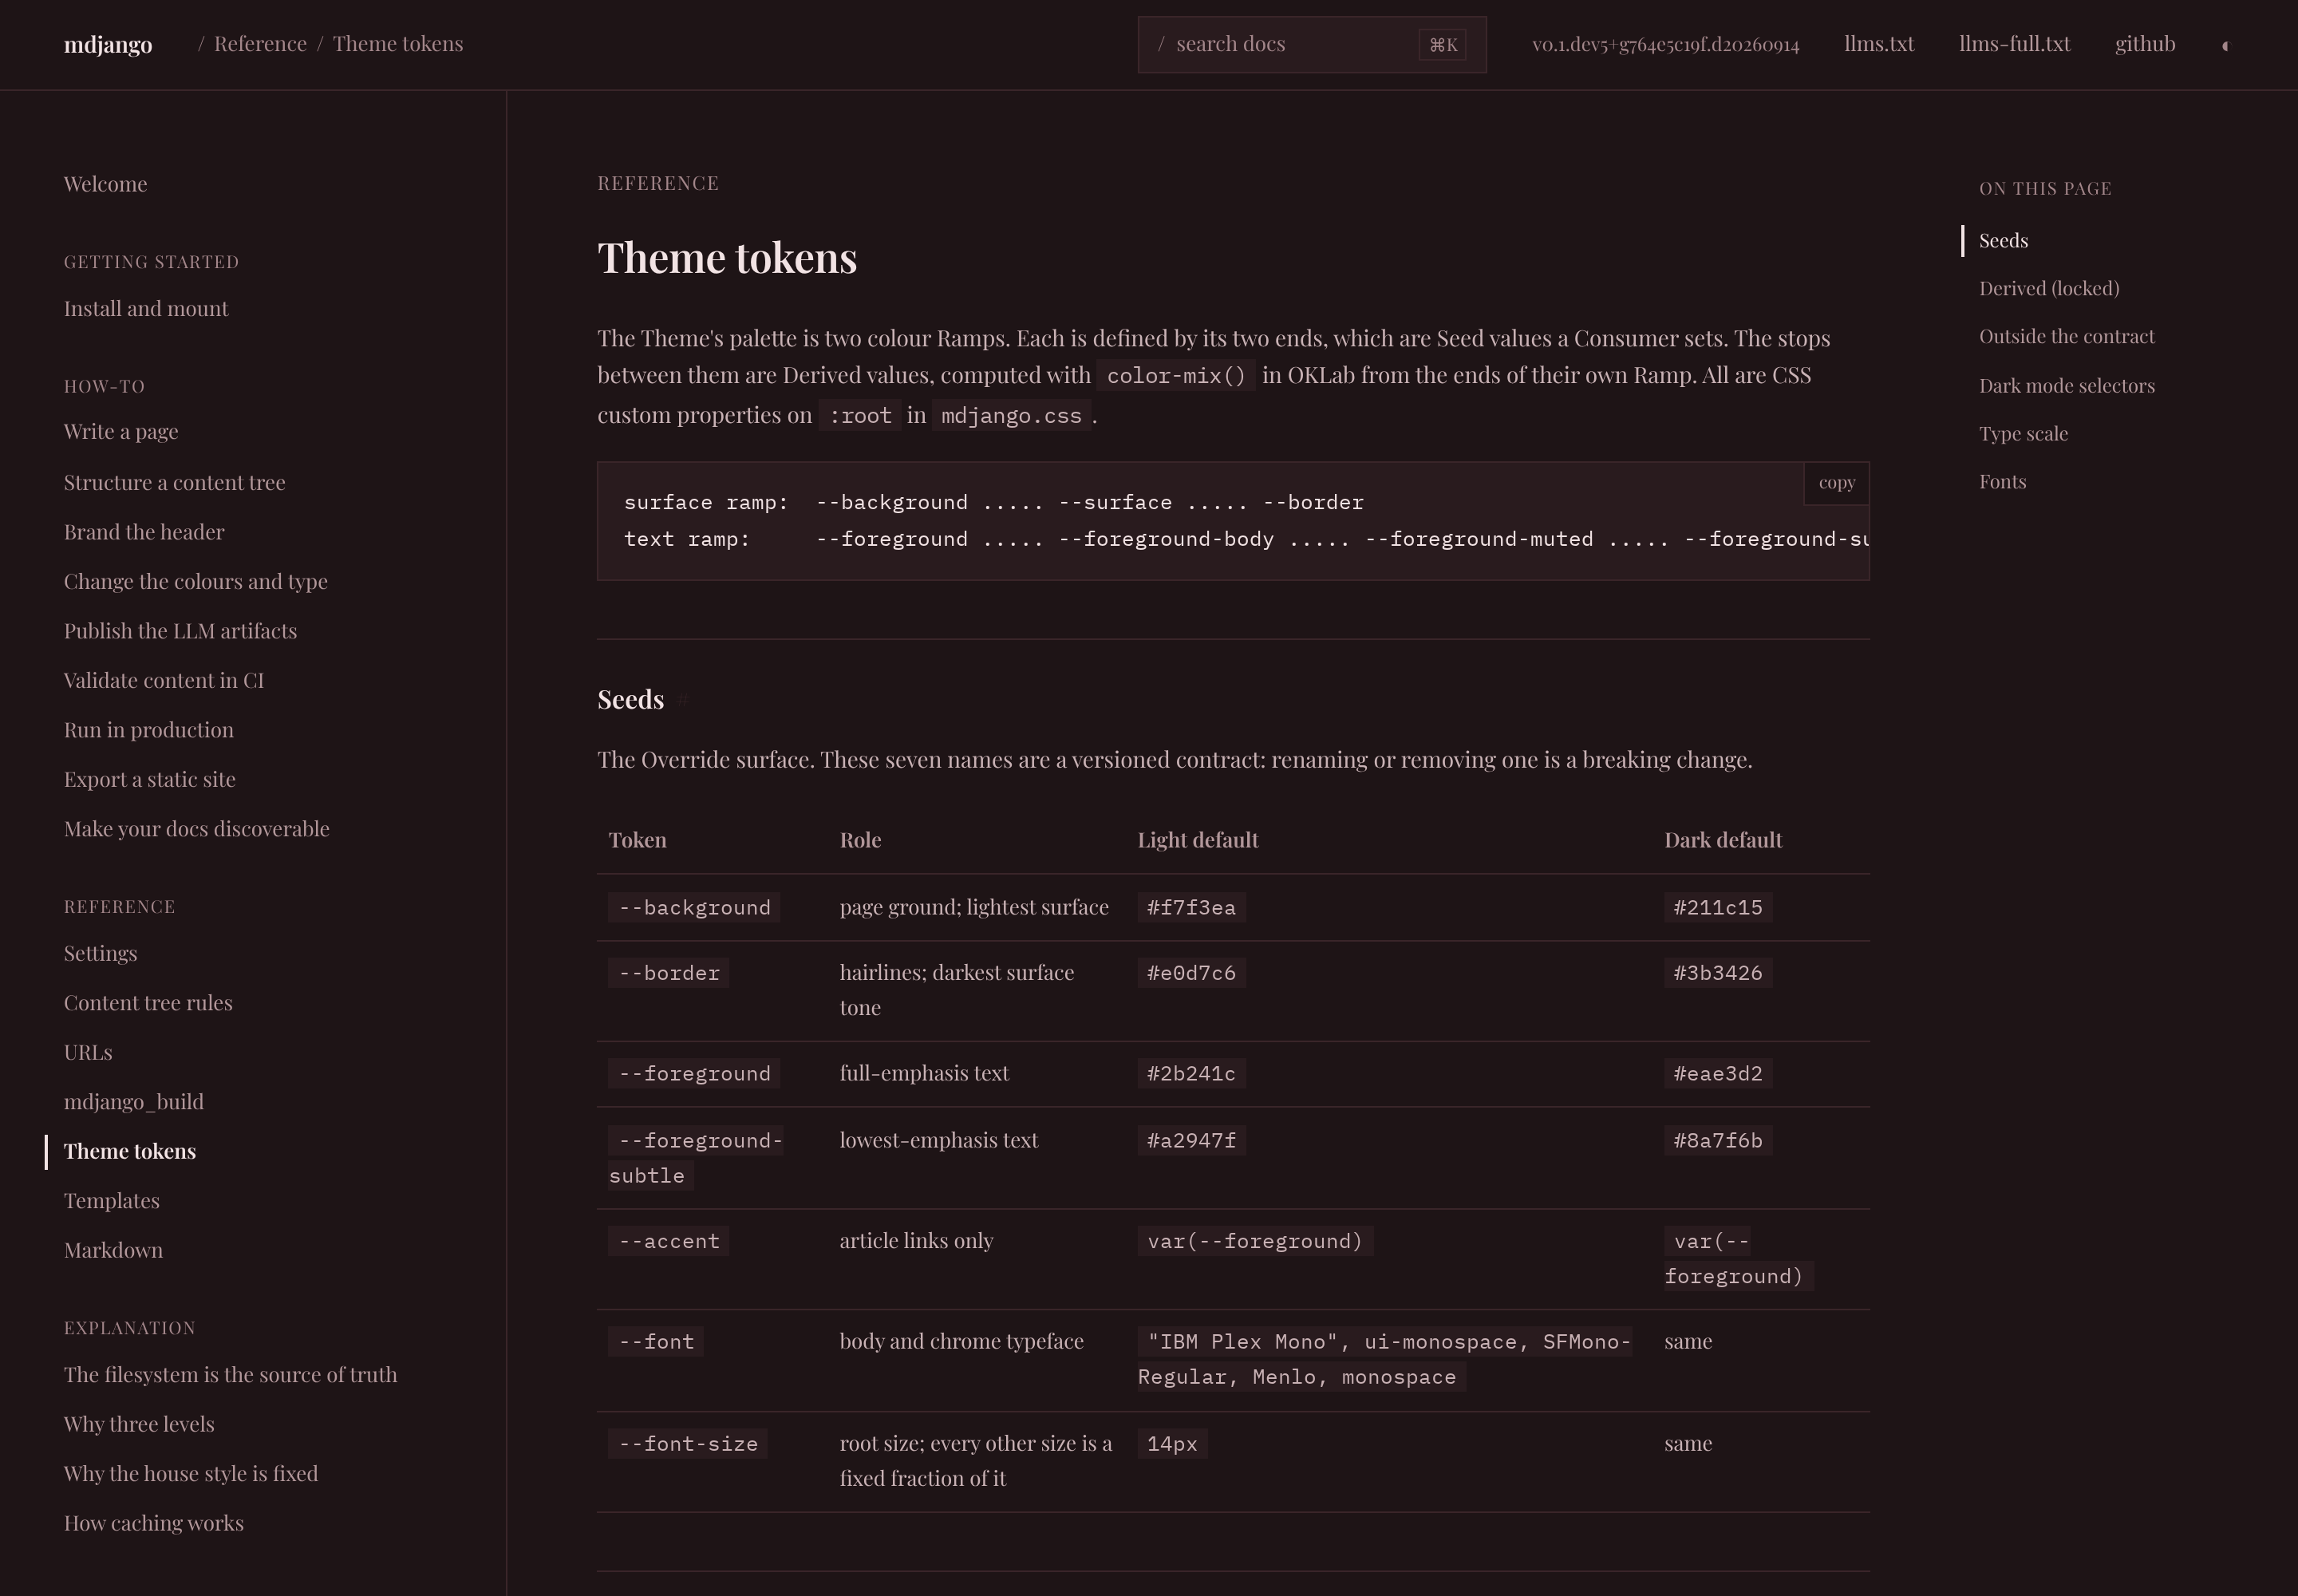Click the --background token cell

[x=694, y=908]
